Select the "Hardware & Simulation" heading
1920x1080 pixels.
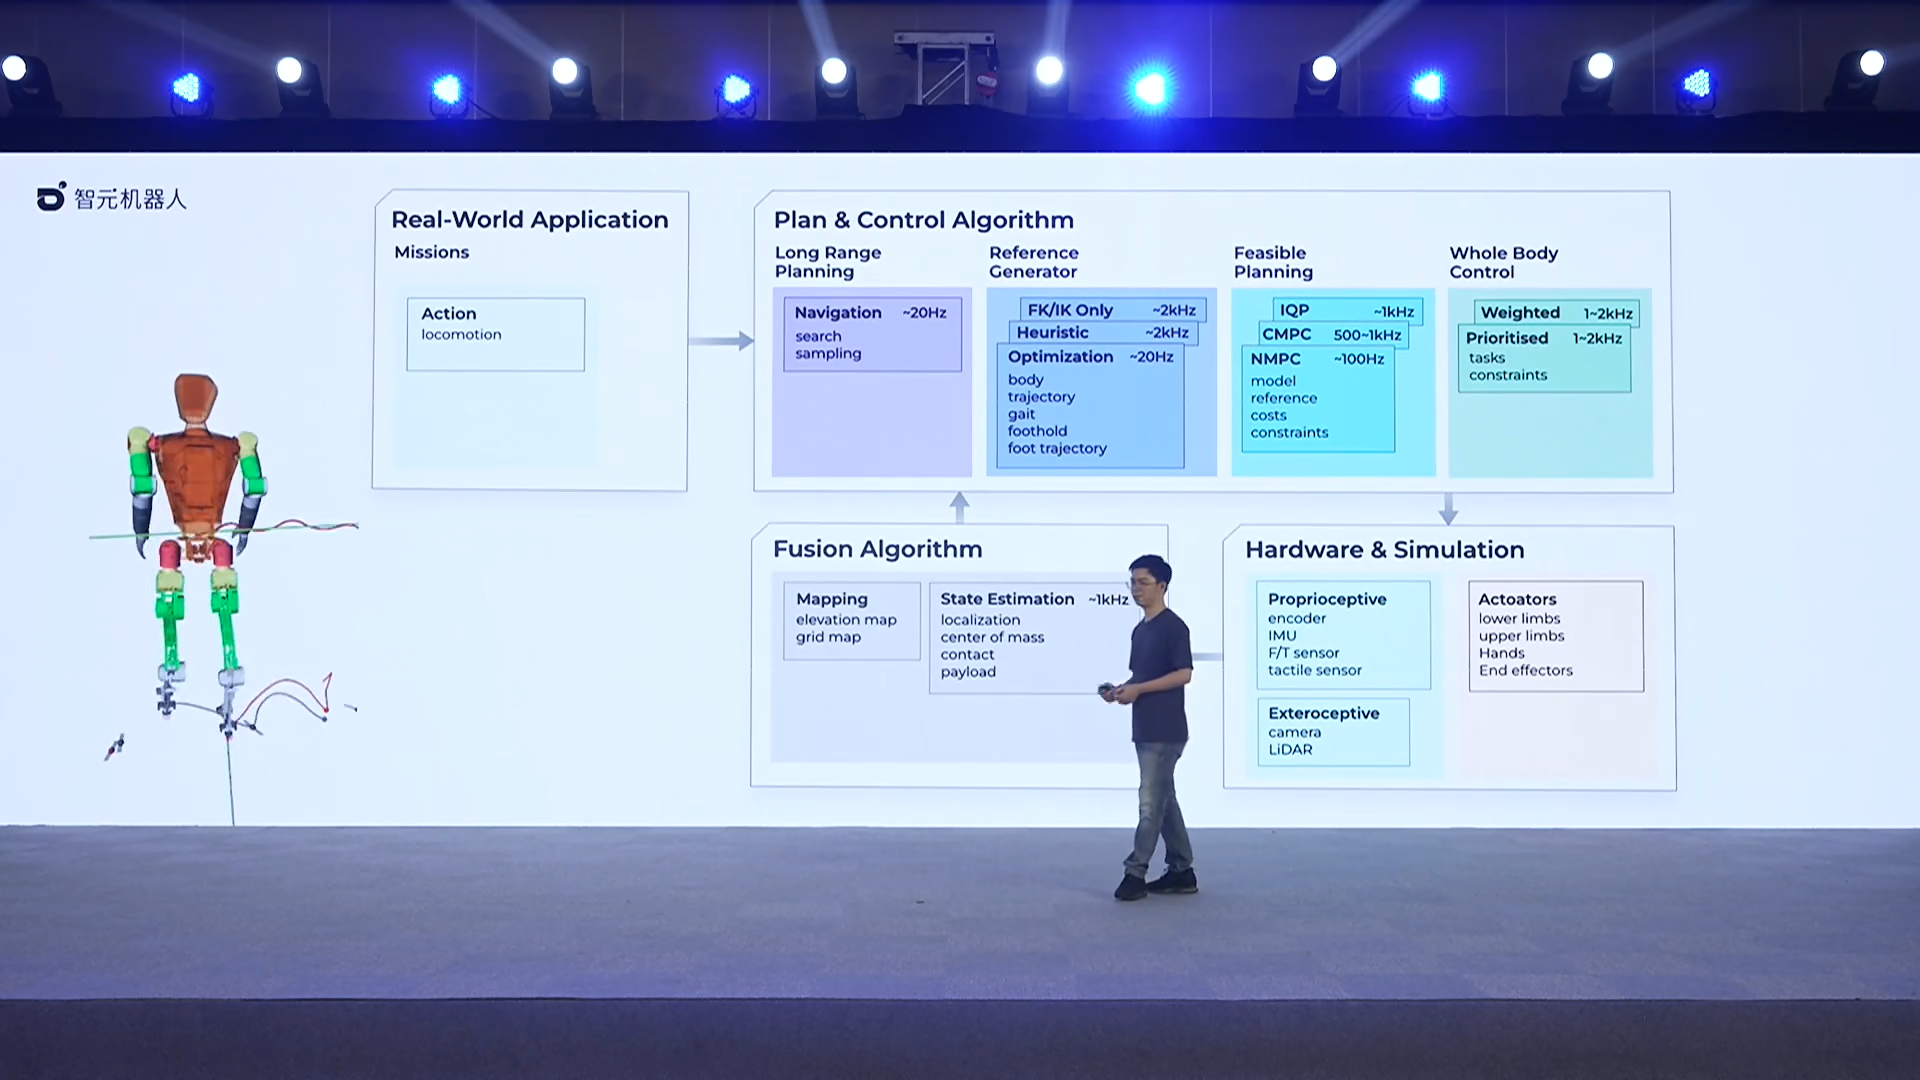[x=1385, y=550]
